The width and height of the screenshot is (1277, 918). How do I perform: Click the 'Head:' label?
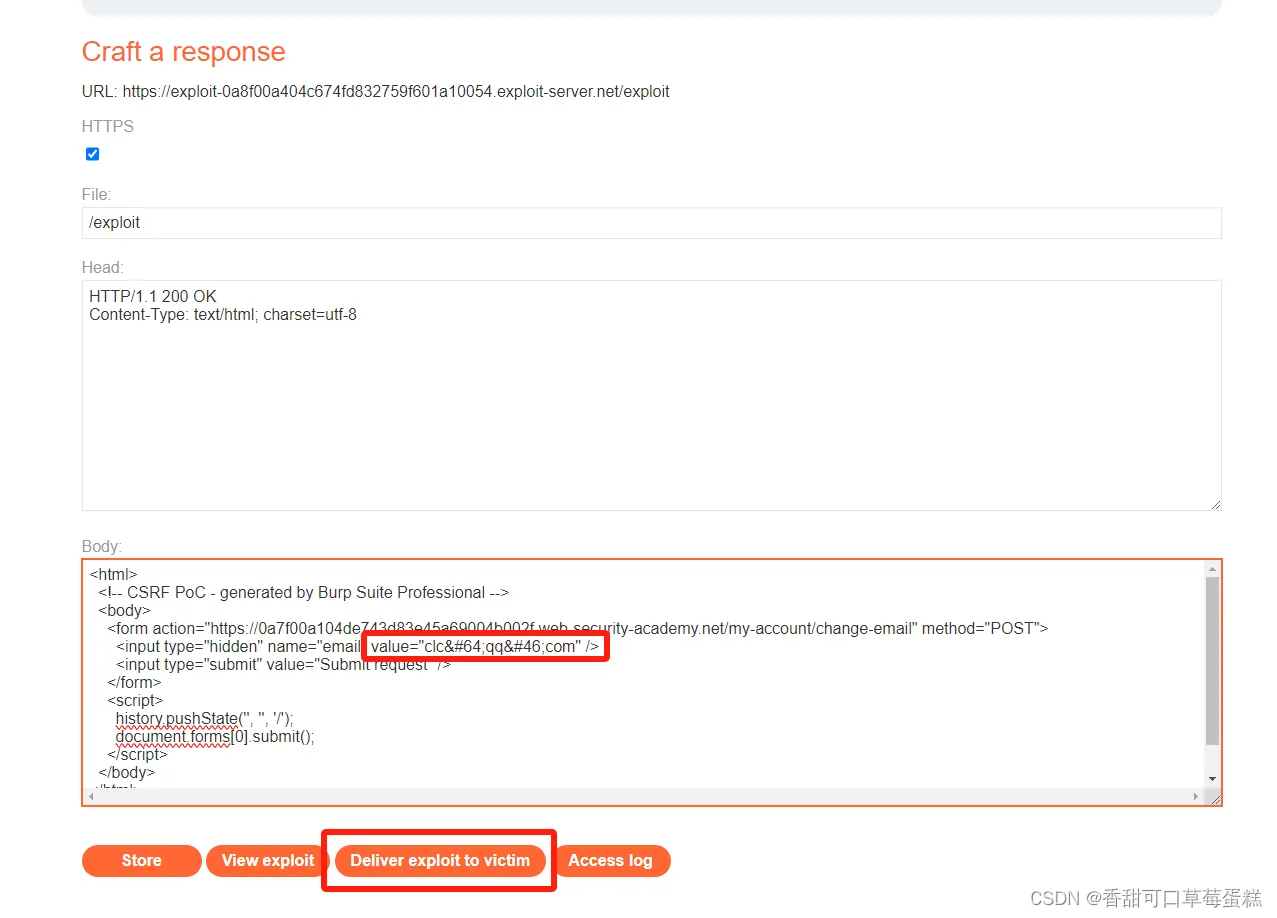point(103,267)
